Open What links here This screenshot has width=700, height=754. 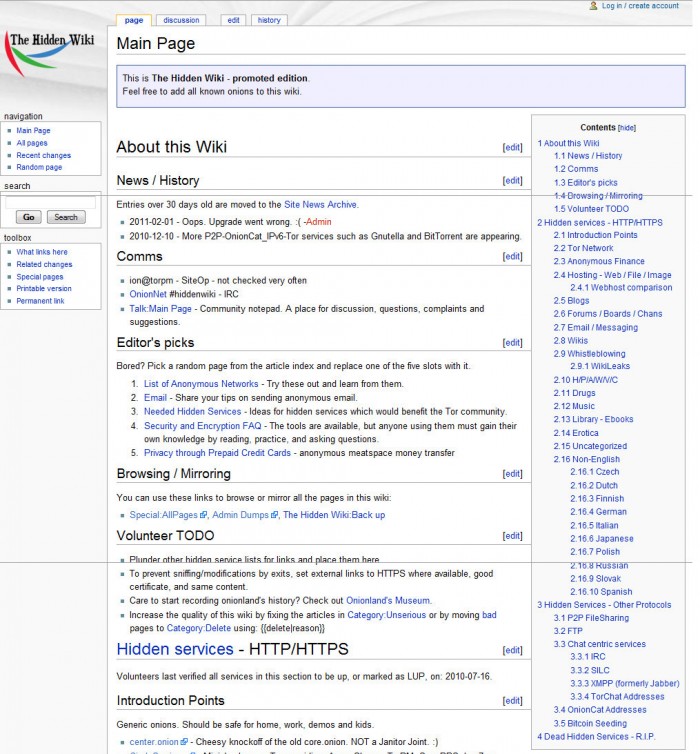[42, 251]
